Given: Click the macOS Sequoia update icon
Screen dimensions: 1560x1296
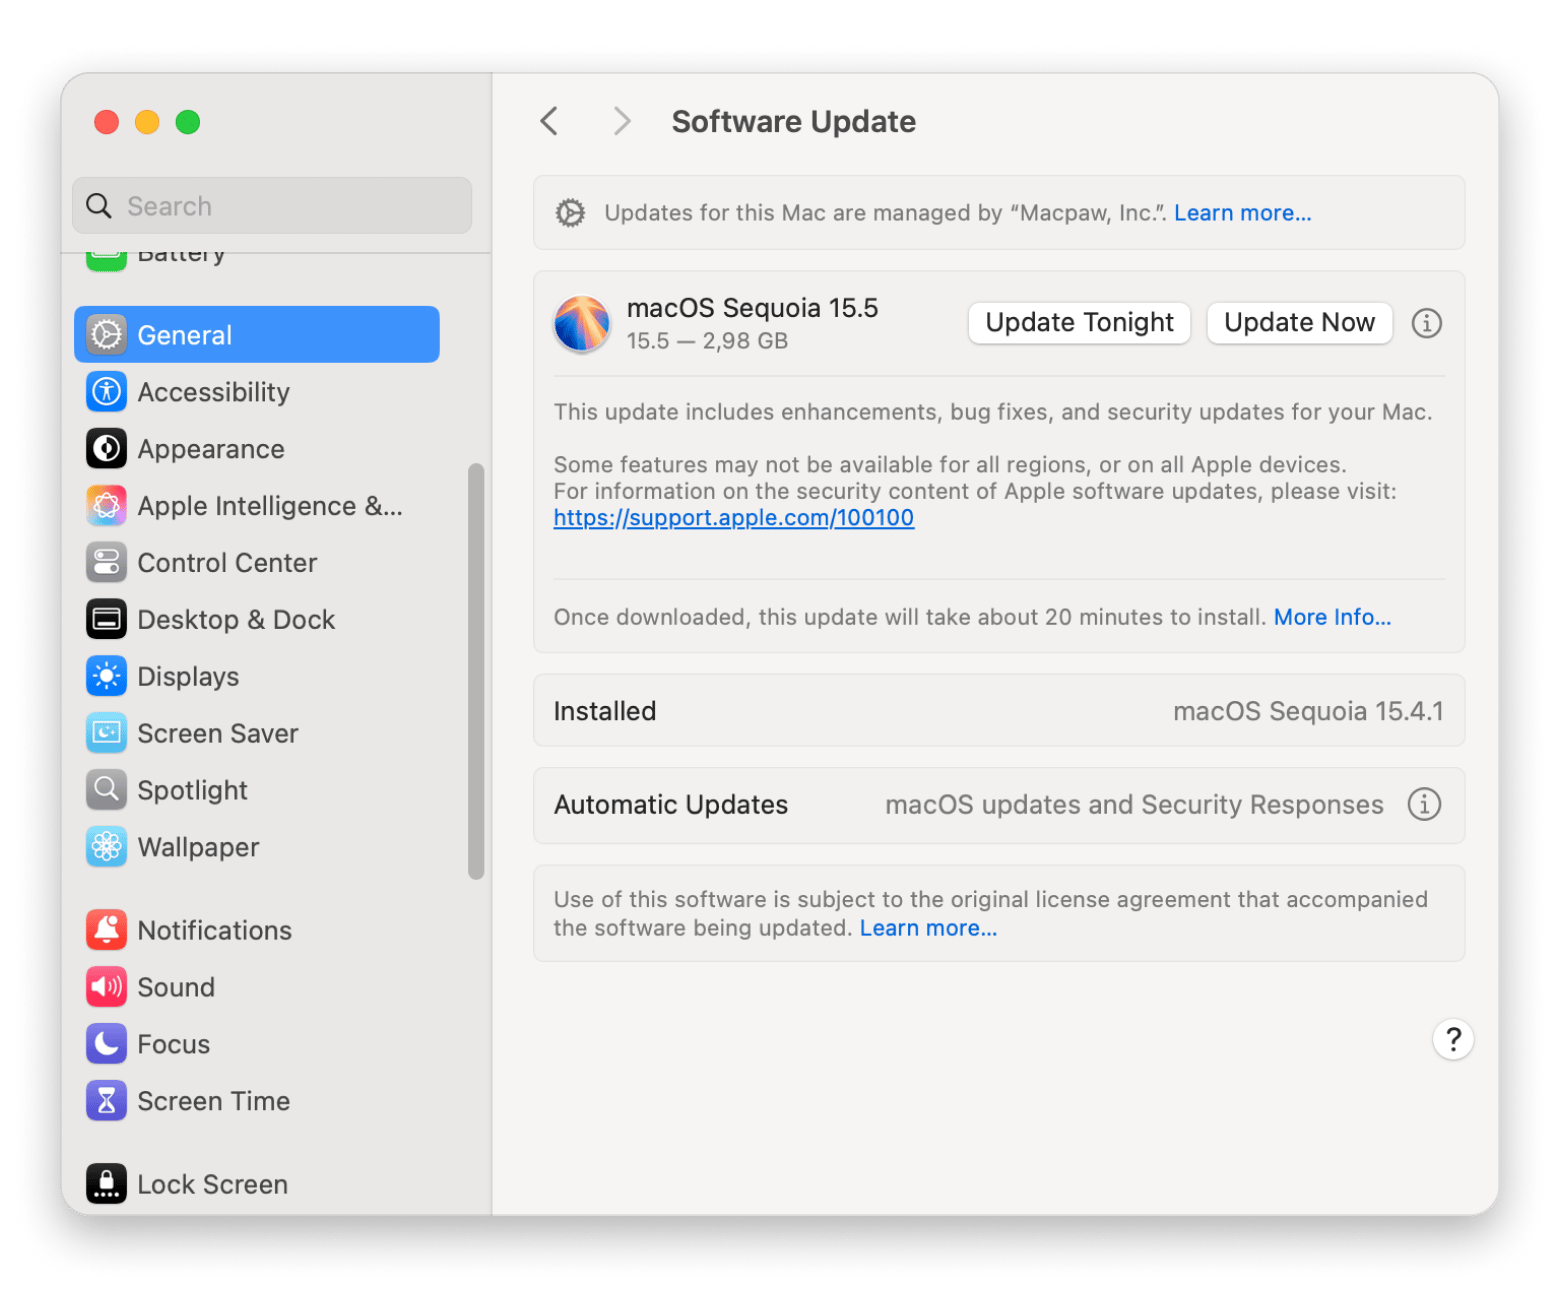Looking at the screenshot, I should pyautogui.click(x=582, y=324).
